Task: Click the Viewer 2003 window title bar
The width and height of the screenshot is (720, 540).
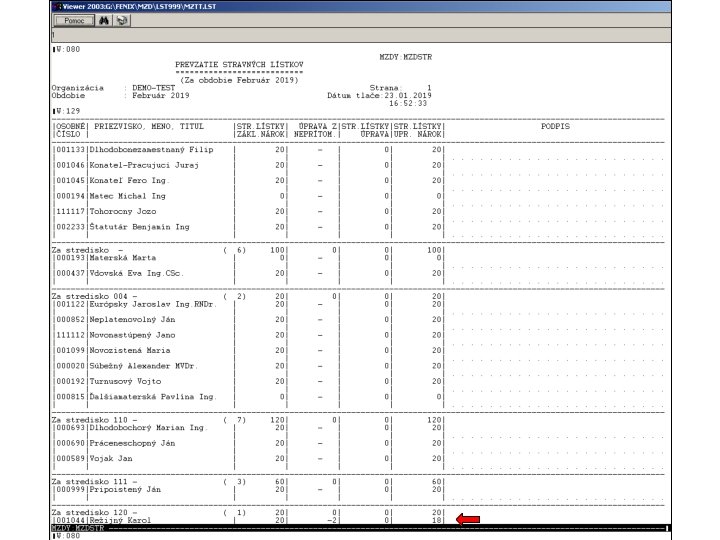Action: 360,6
